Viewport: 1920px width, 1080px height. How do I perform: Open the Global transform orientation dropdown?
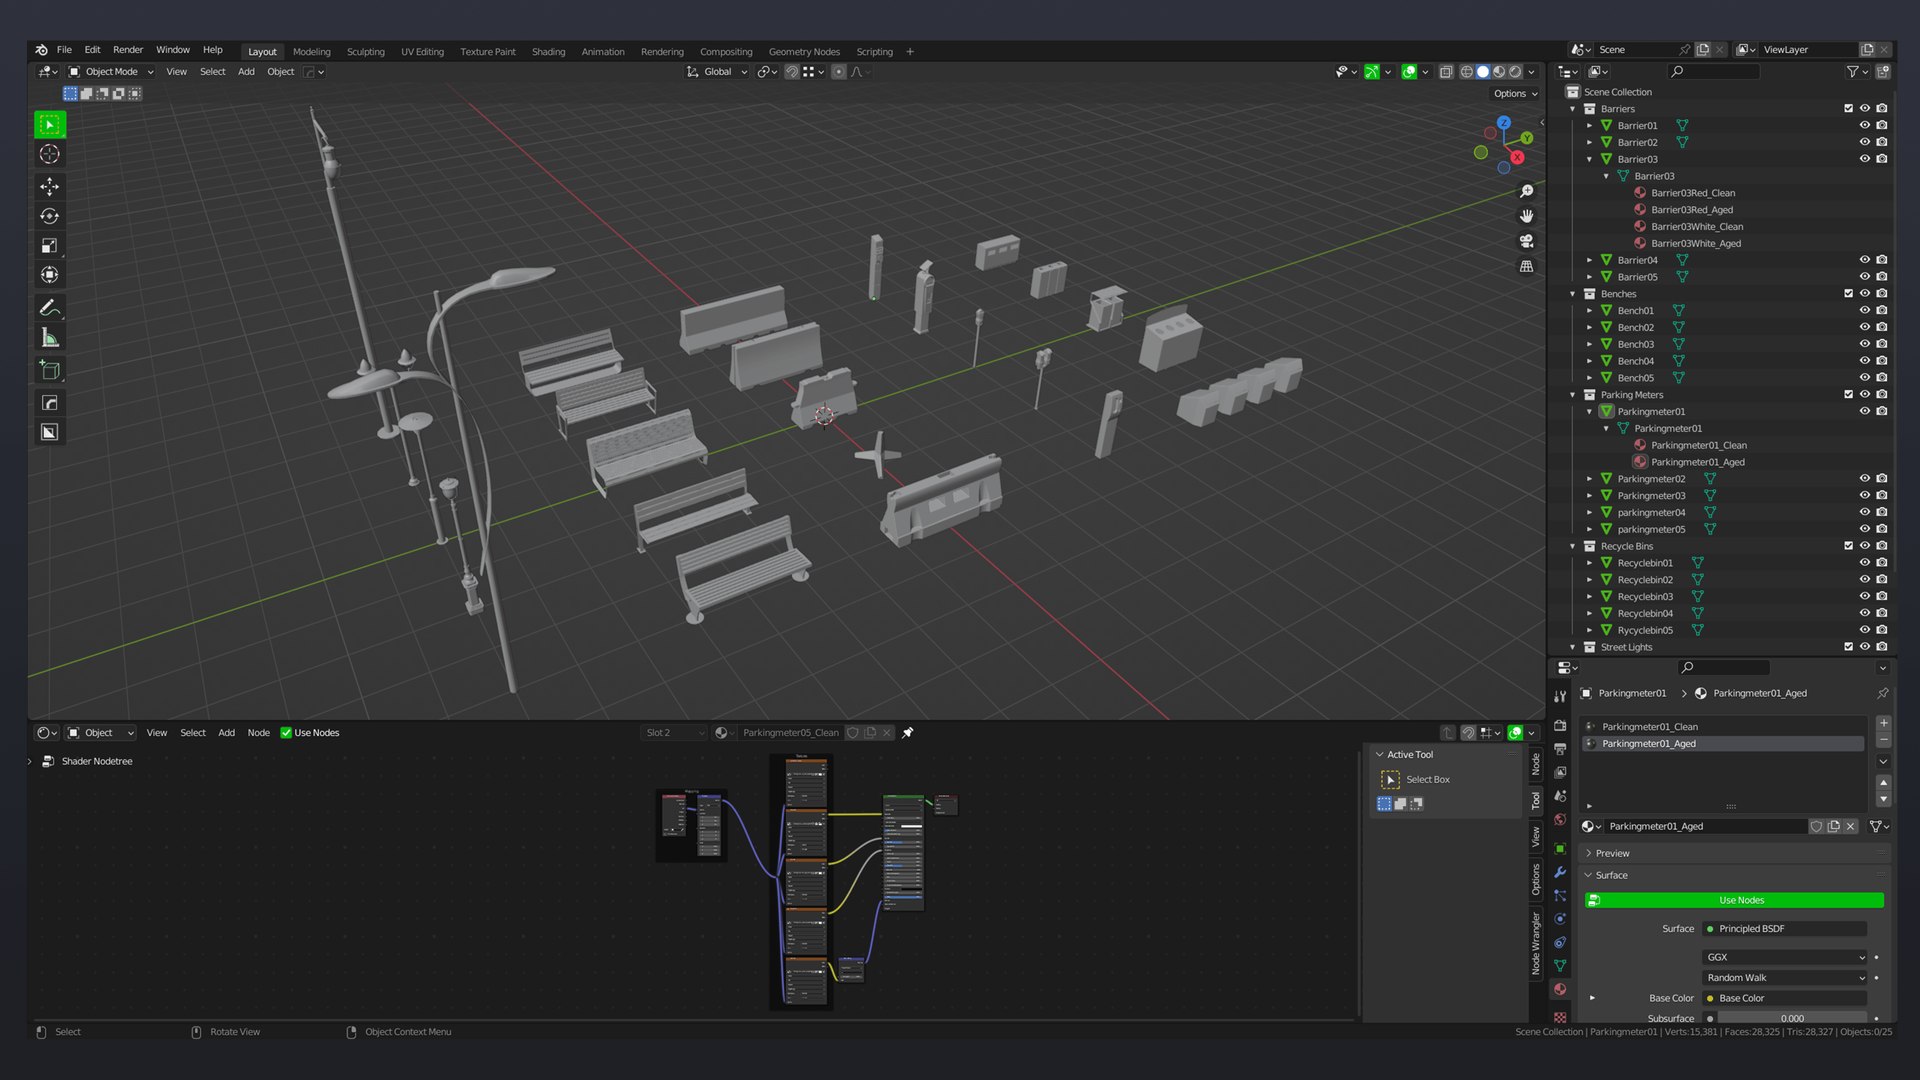point(717,72)
